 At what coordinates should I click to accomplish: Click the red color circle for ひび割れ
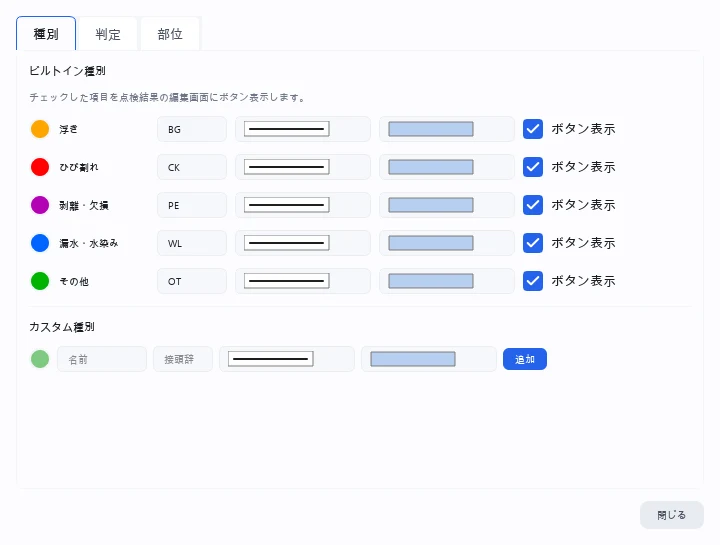pyautogui.click(x=40, y=167)
